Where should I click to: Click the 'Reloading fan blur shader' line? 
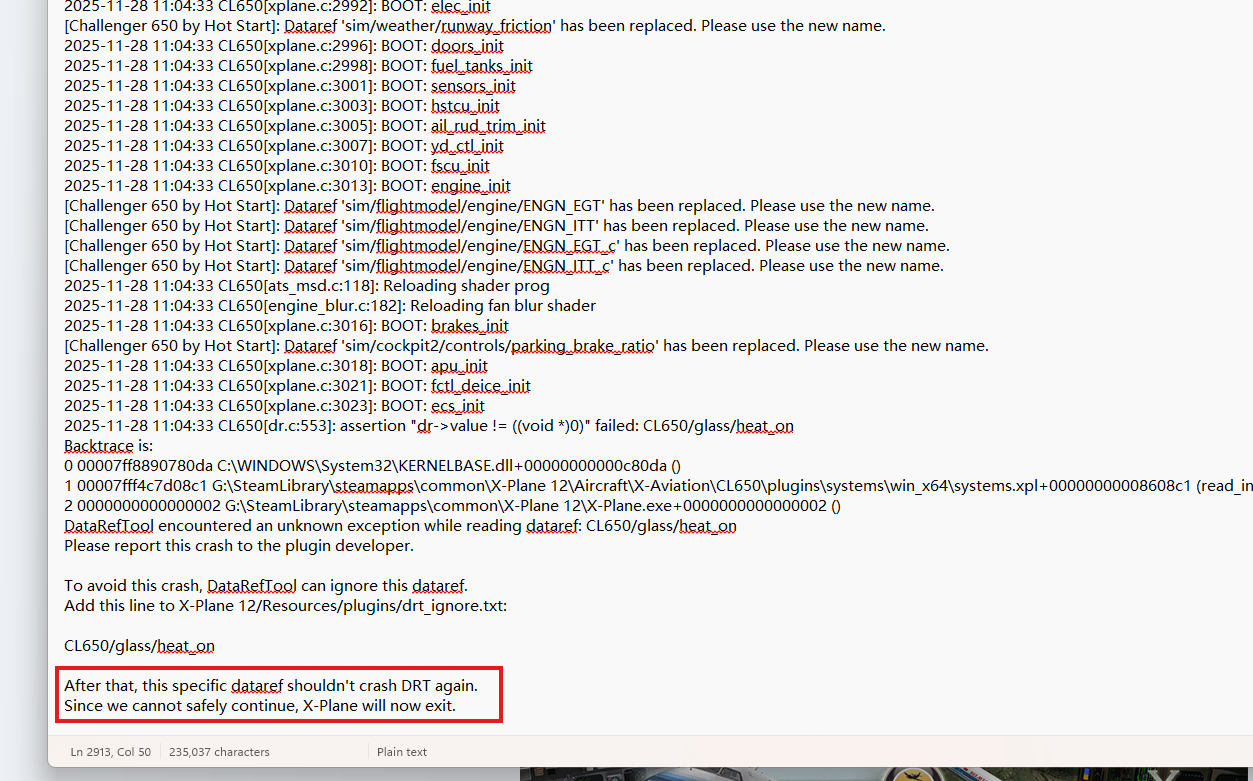tap(330, 306)
